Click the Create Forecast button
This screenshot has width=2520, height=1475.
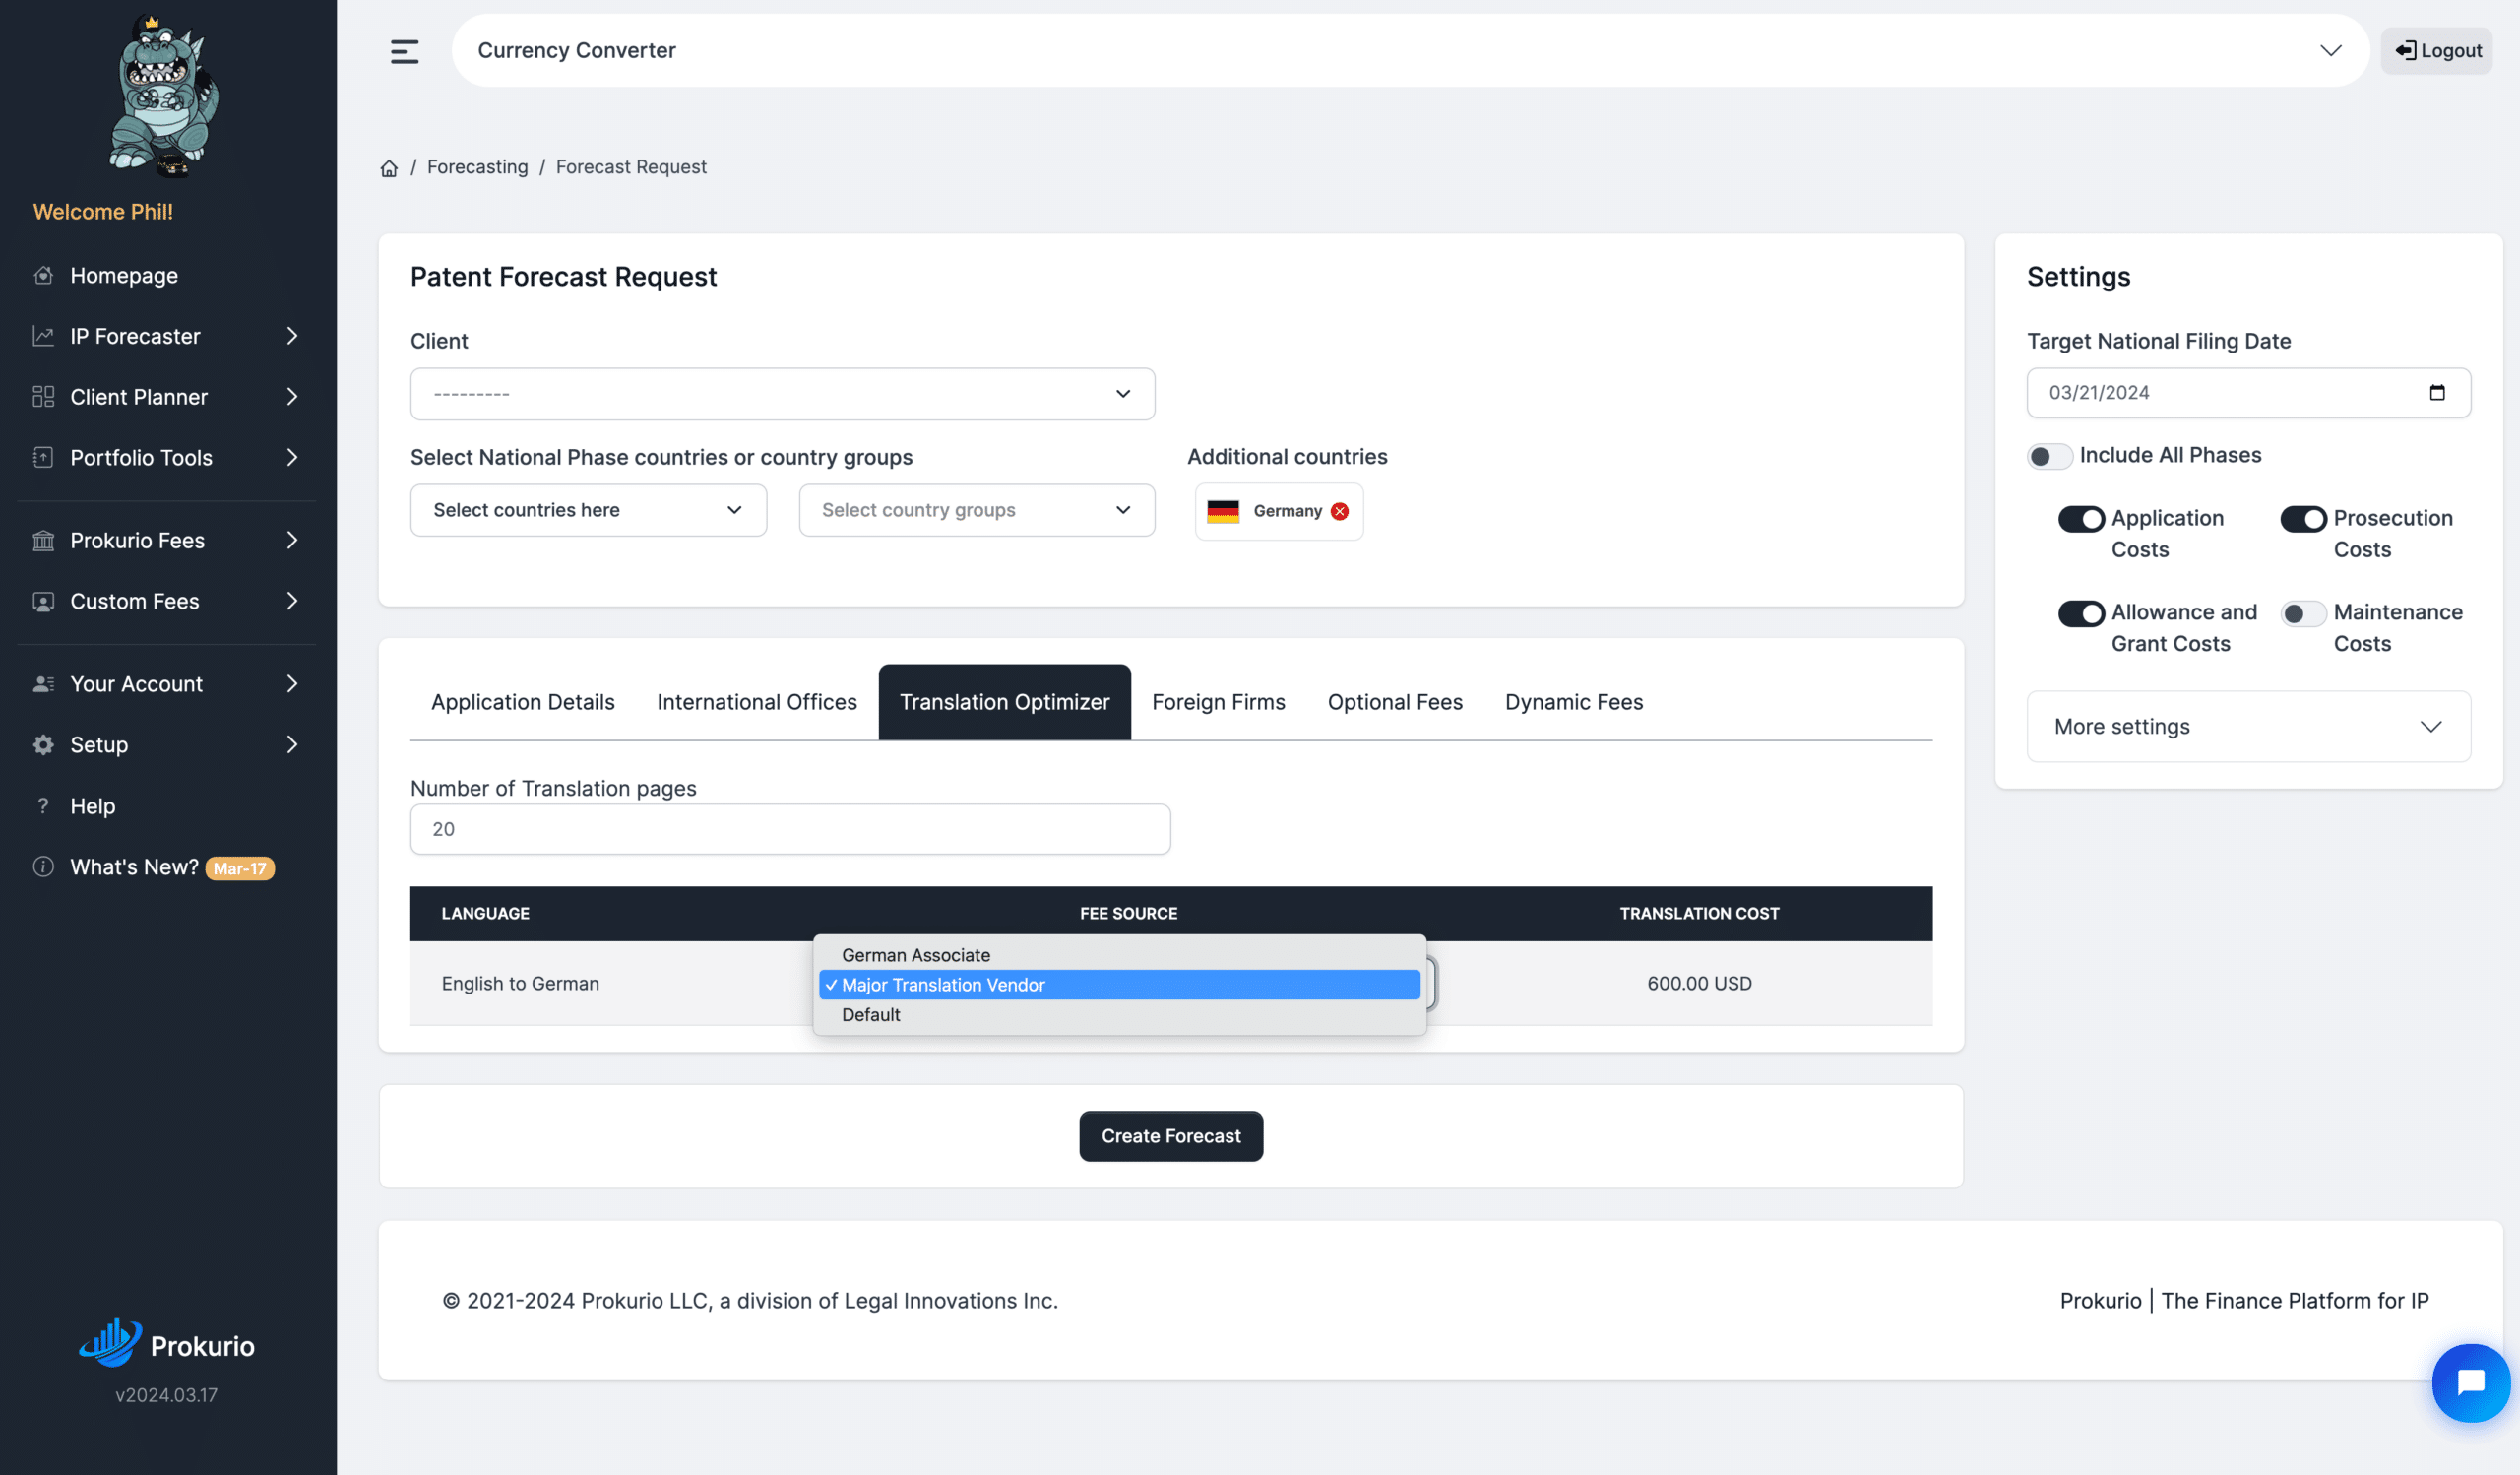[1170, 1136]
